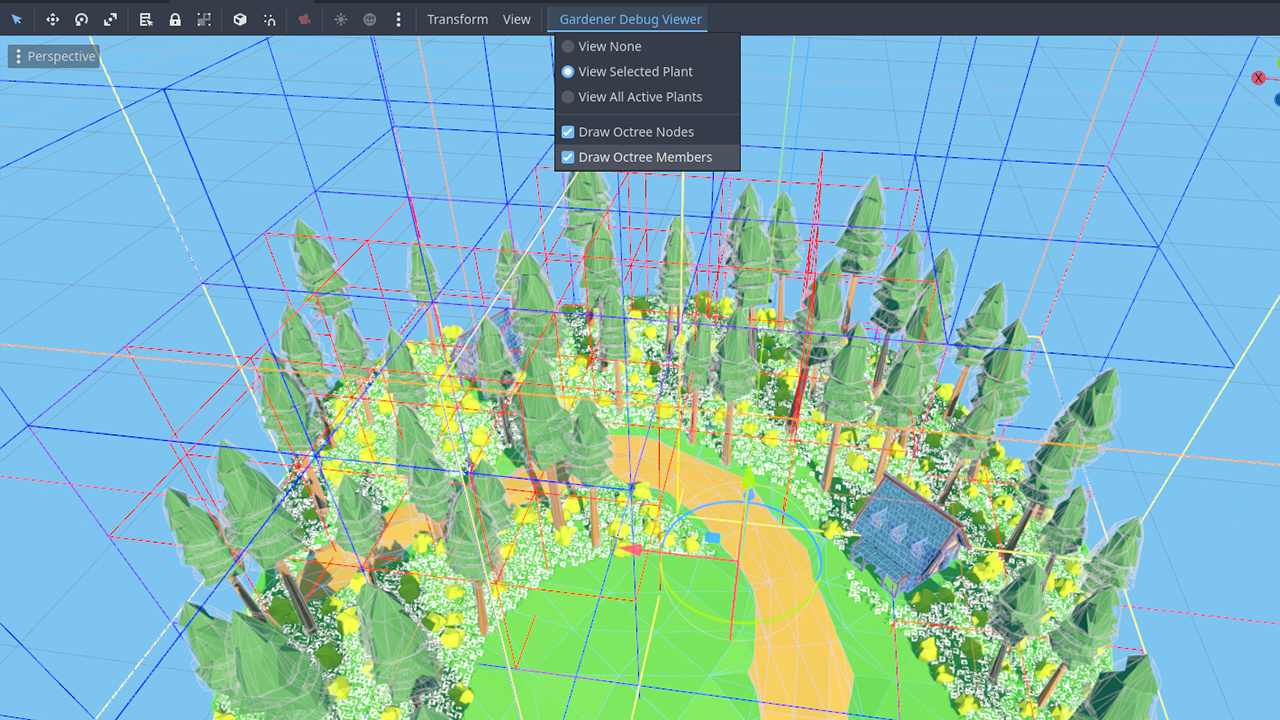
Task: Toggle the preview sunlight icon
Action: coord(341,19)
